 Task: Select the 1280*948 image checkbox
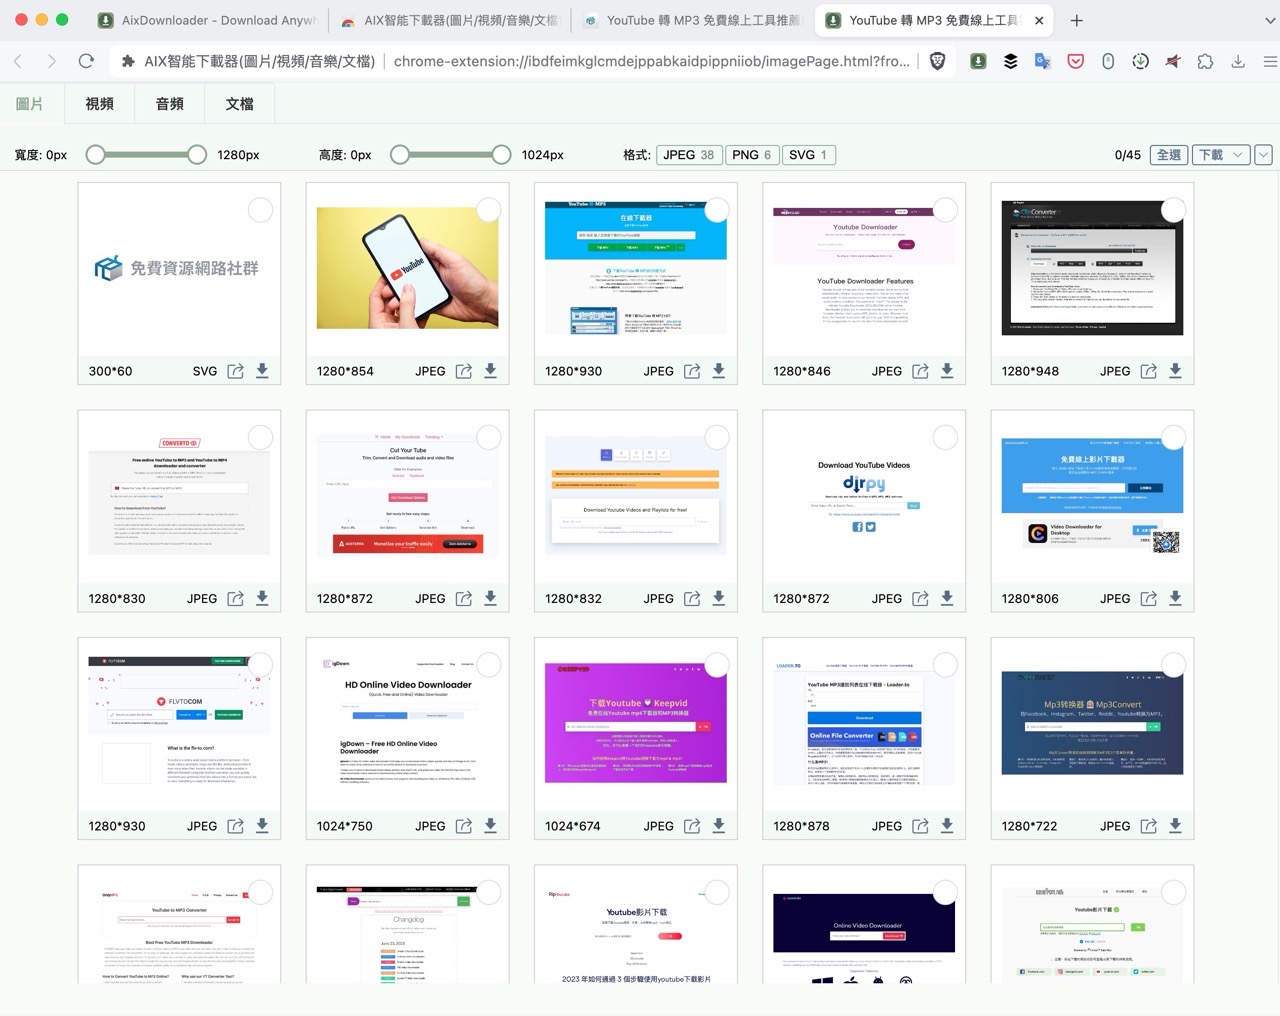(1173, 210)
